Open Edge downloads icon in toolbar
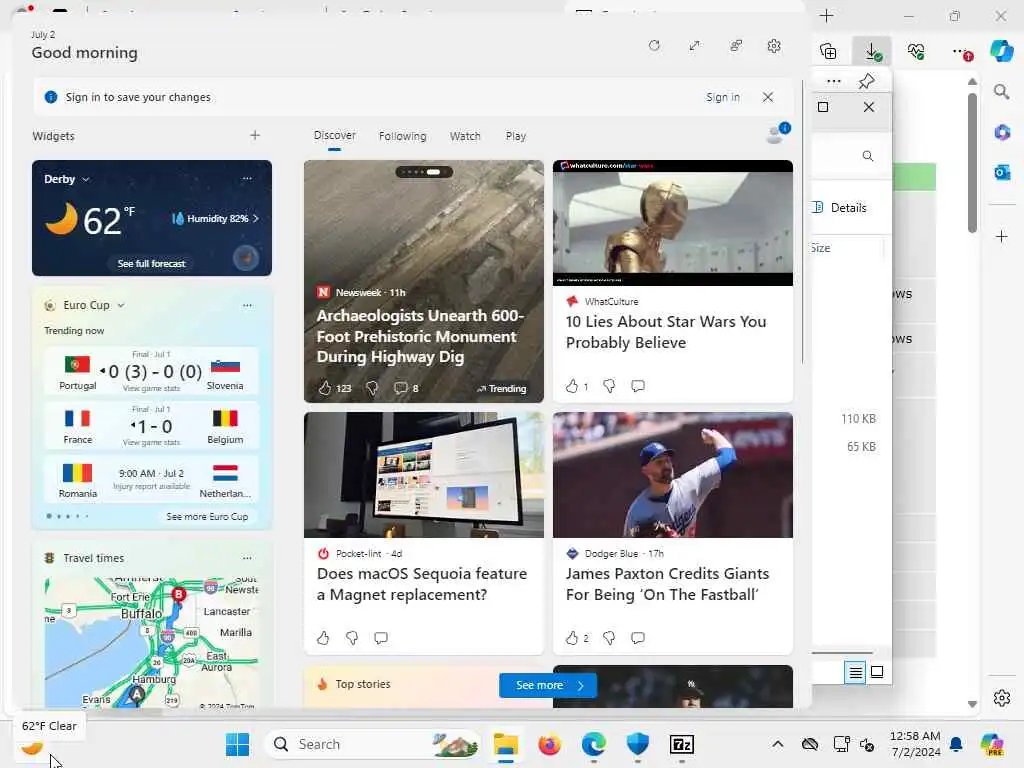 click(872, 51)
